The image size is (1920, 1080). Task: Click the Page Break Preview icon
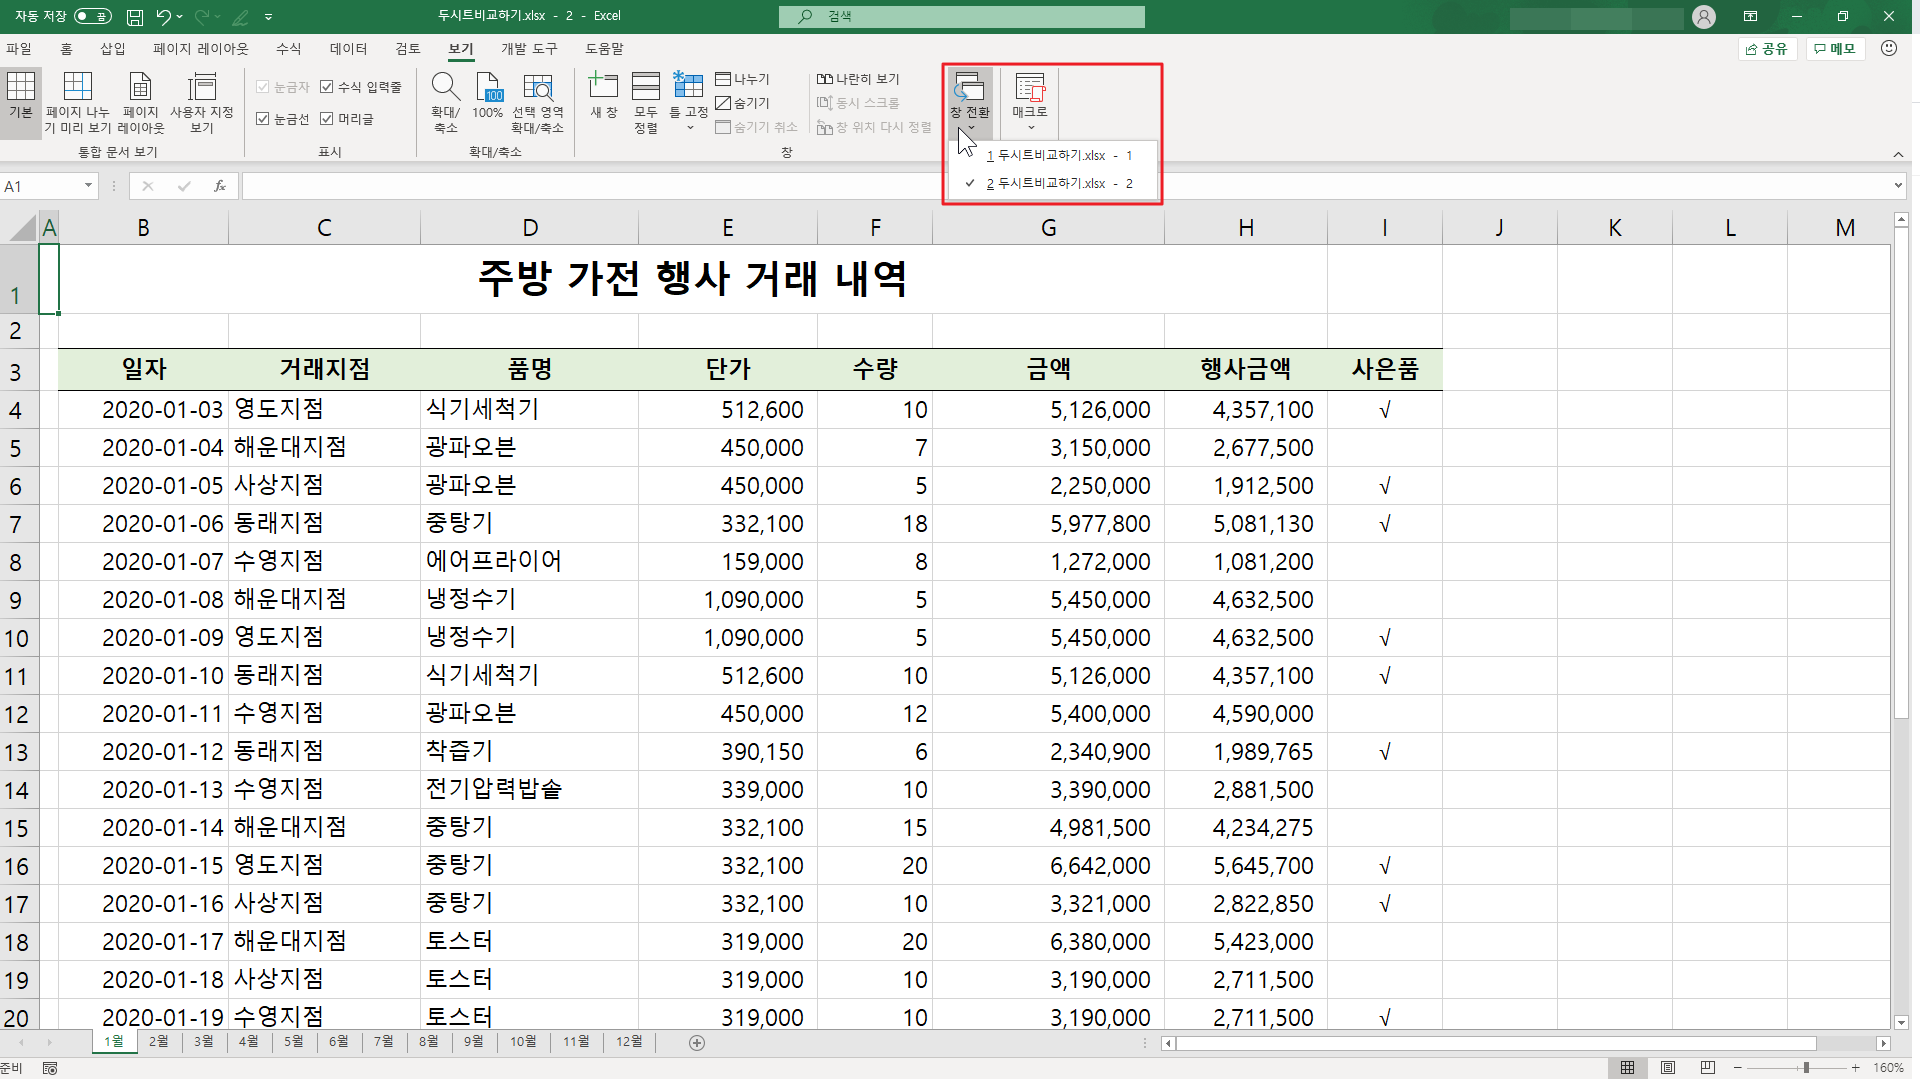(x=77, y=87)
